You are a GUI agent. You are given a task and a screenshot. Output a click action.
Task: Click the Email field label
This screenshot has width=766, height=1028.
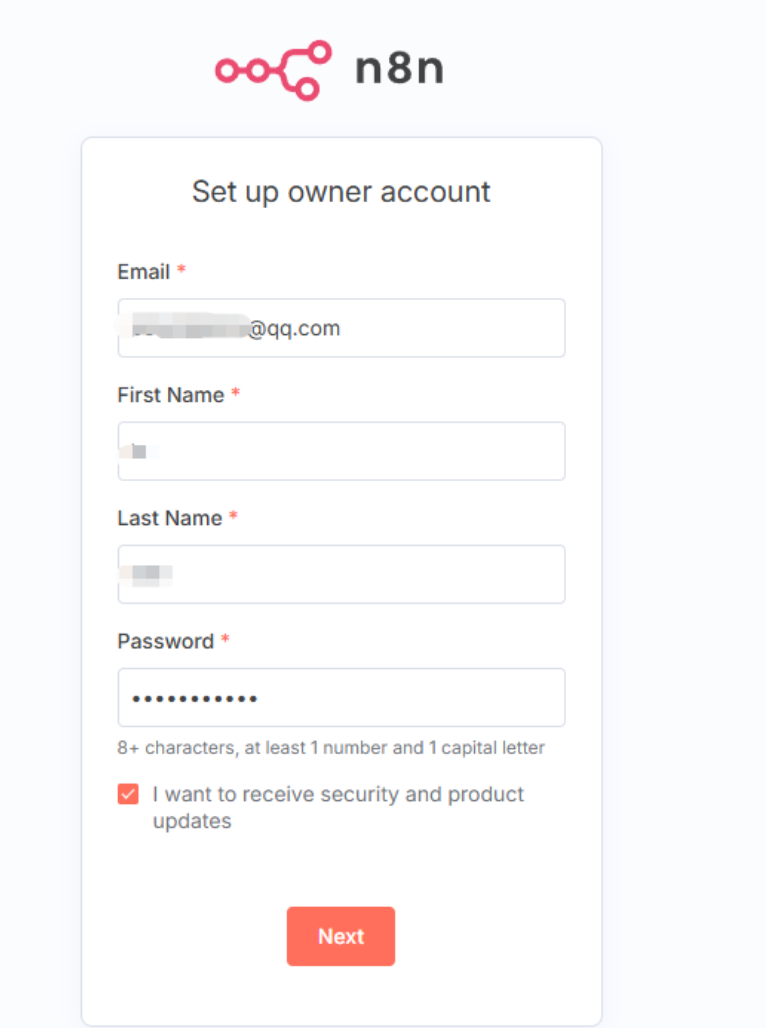point(144,271)
